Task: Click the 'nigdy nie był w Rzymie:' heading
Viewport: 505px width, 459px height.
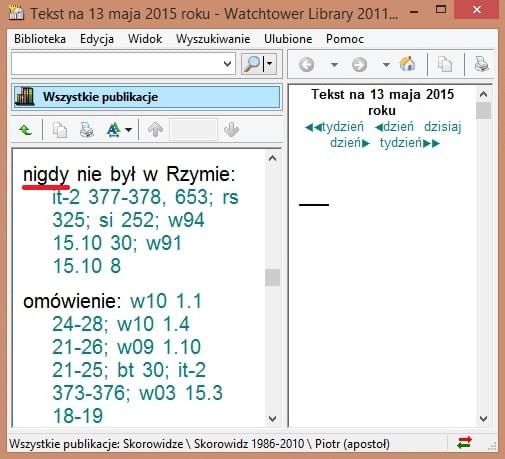Action: pyautogui.click(x=129, y=174)
